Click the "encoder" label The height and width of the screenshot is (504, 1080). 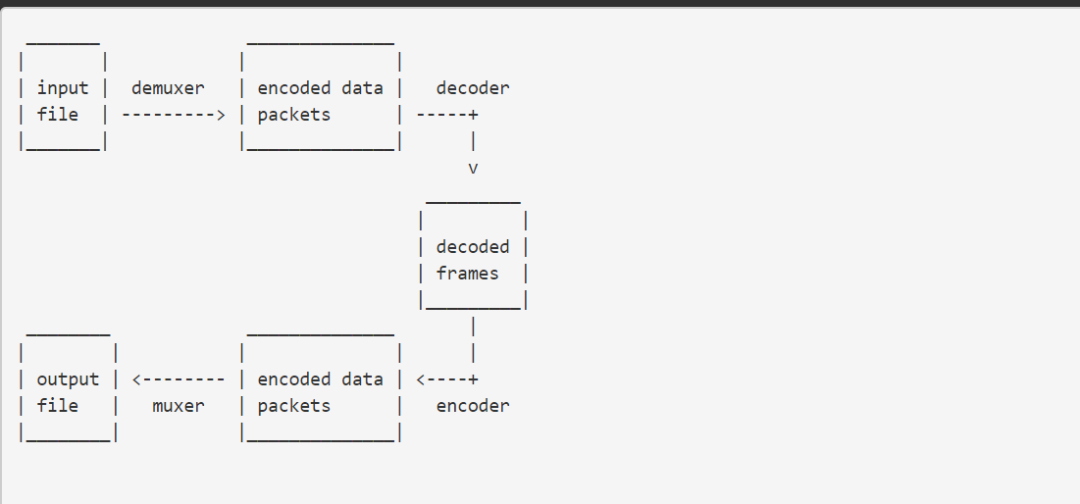tap(472, 405)
